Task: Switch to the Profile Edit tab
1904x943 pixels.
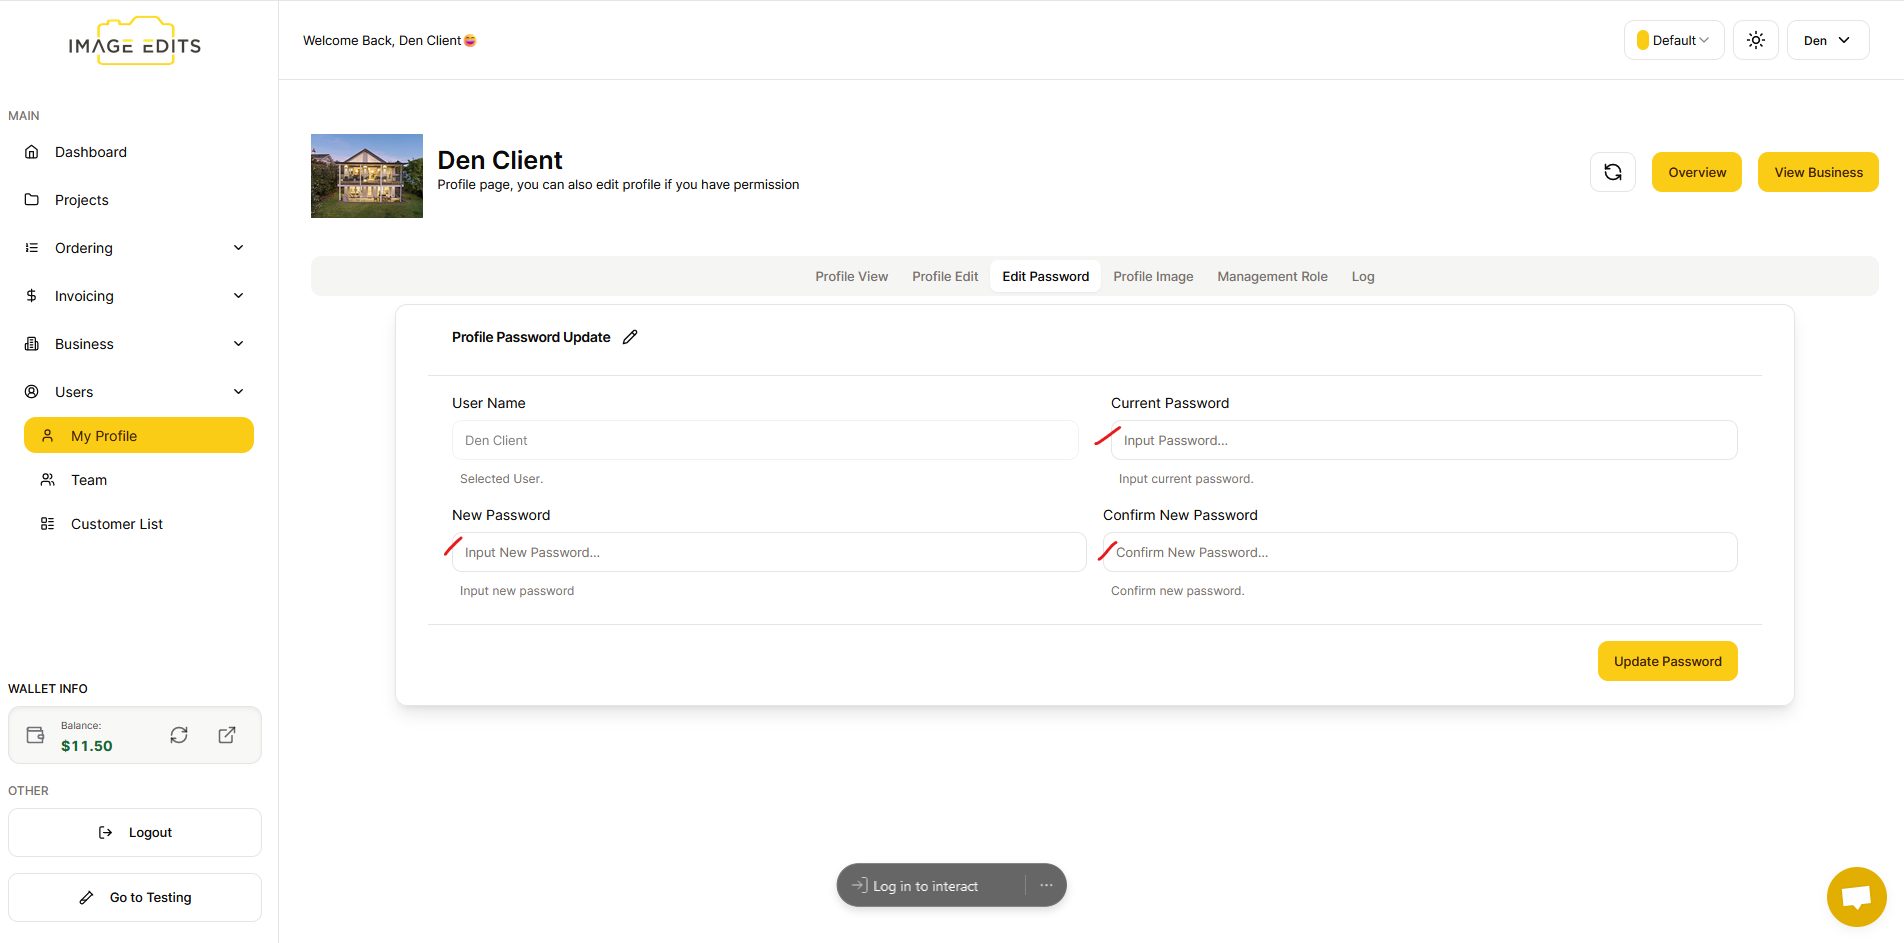Action: click(944, 277)
